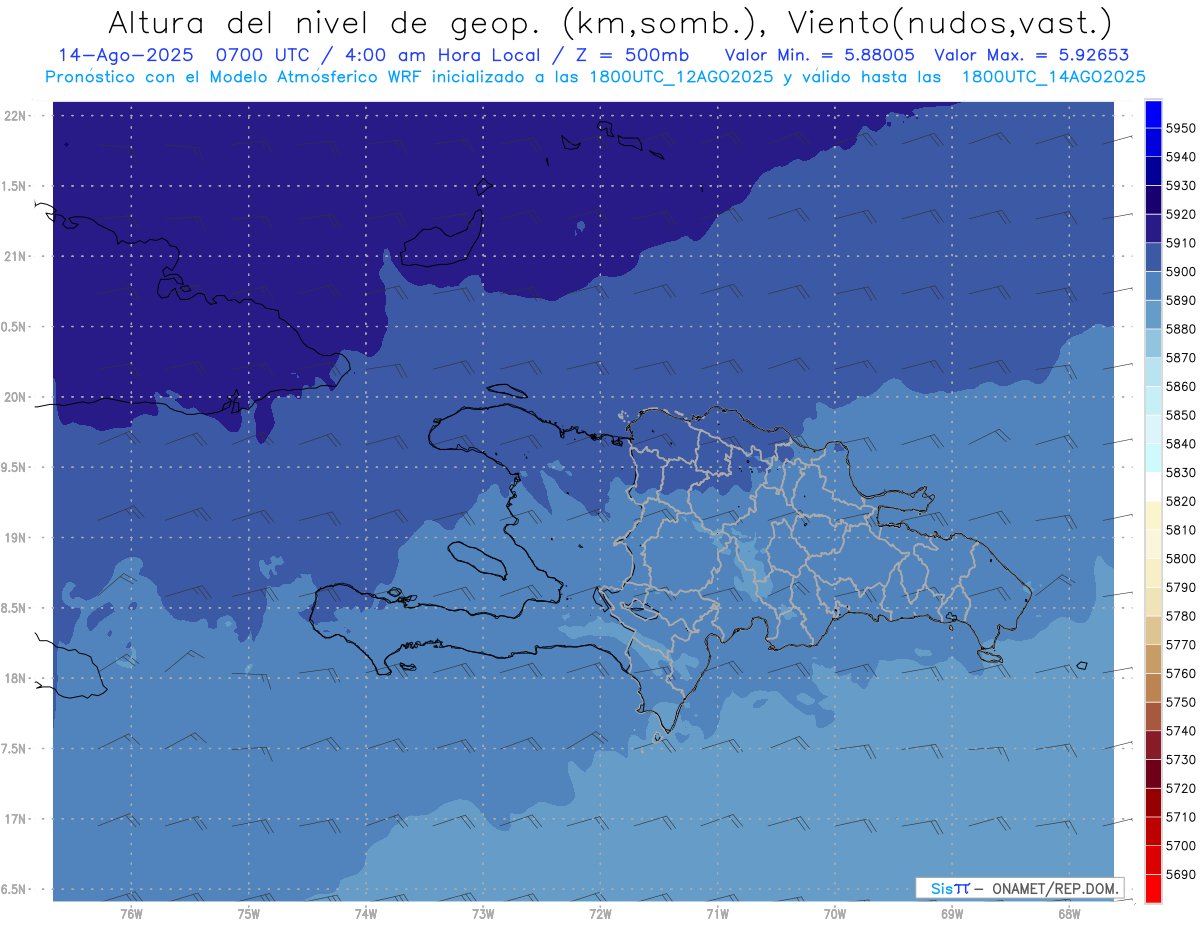Image resolution: width=1200 pixels, height=927 pixels.
Task: Click the color bar swatch between 5870 and 5860
Action: [1153, 372]
